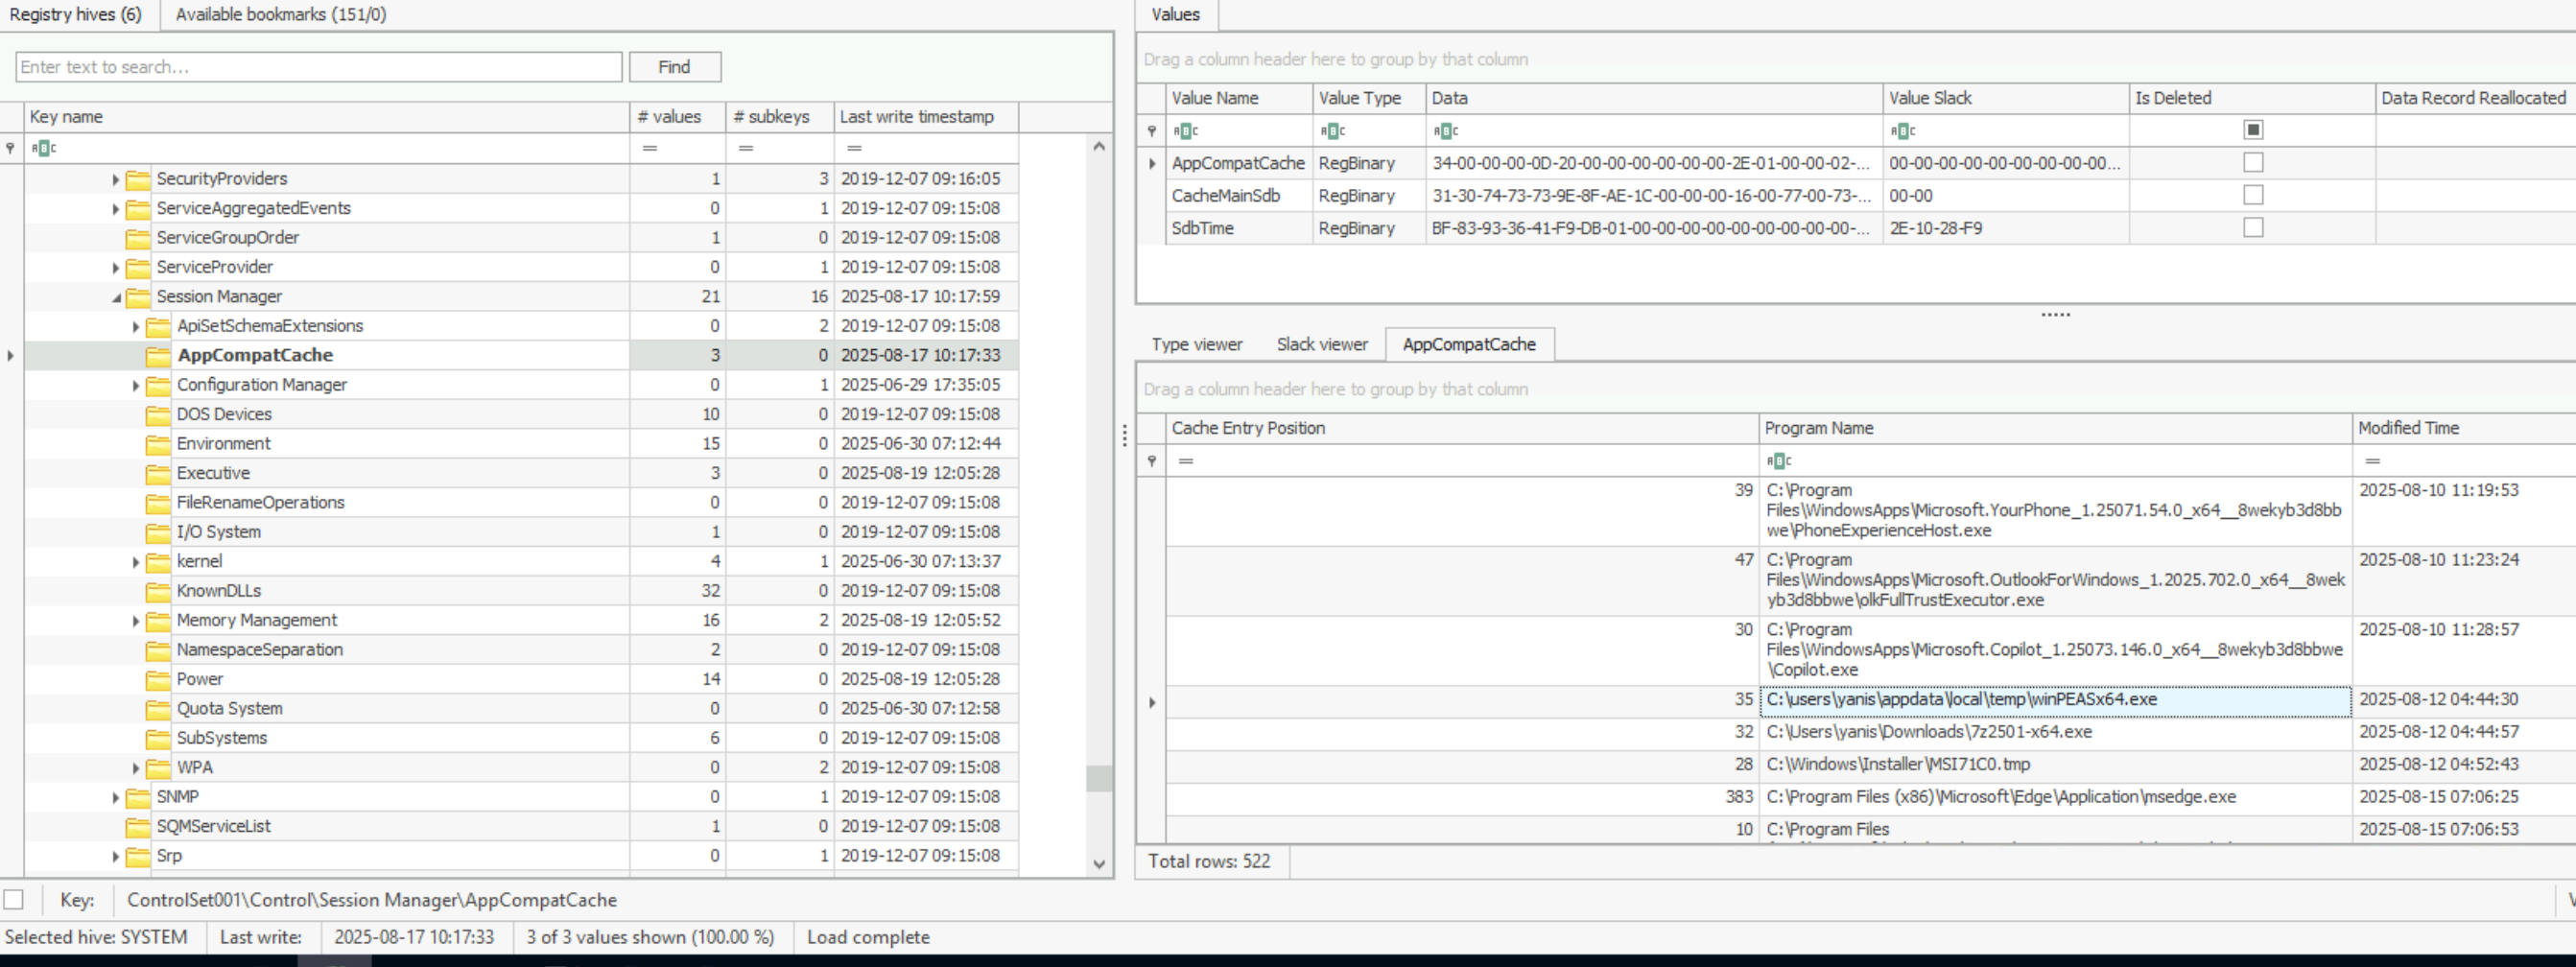This screenshot has width=2576, height=967.
Task: Expand the SNMP key
Action: tap(116, 798)
